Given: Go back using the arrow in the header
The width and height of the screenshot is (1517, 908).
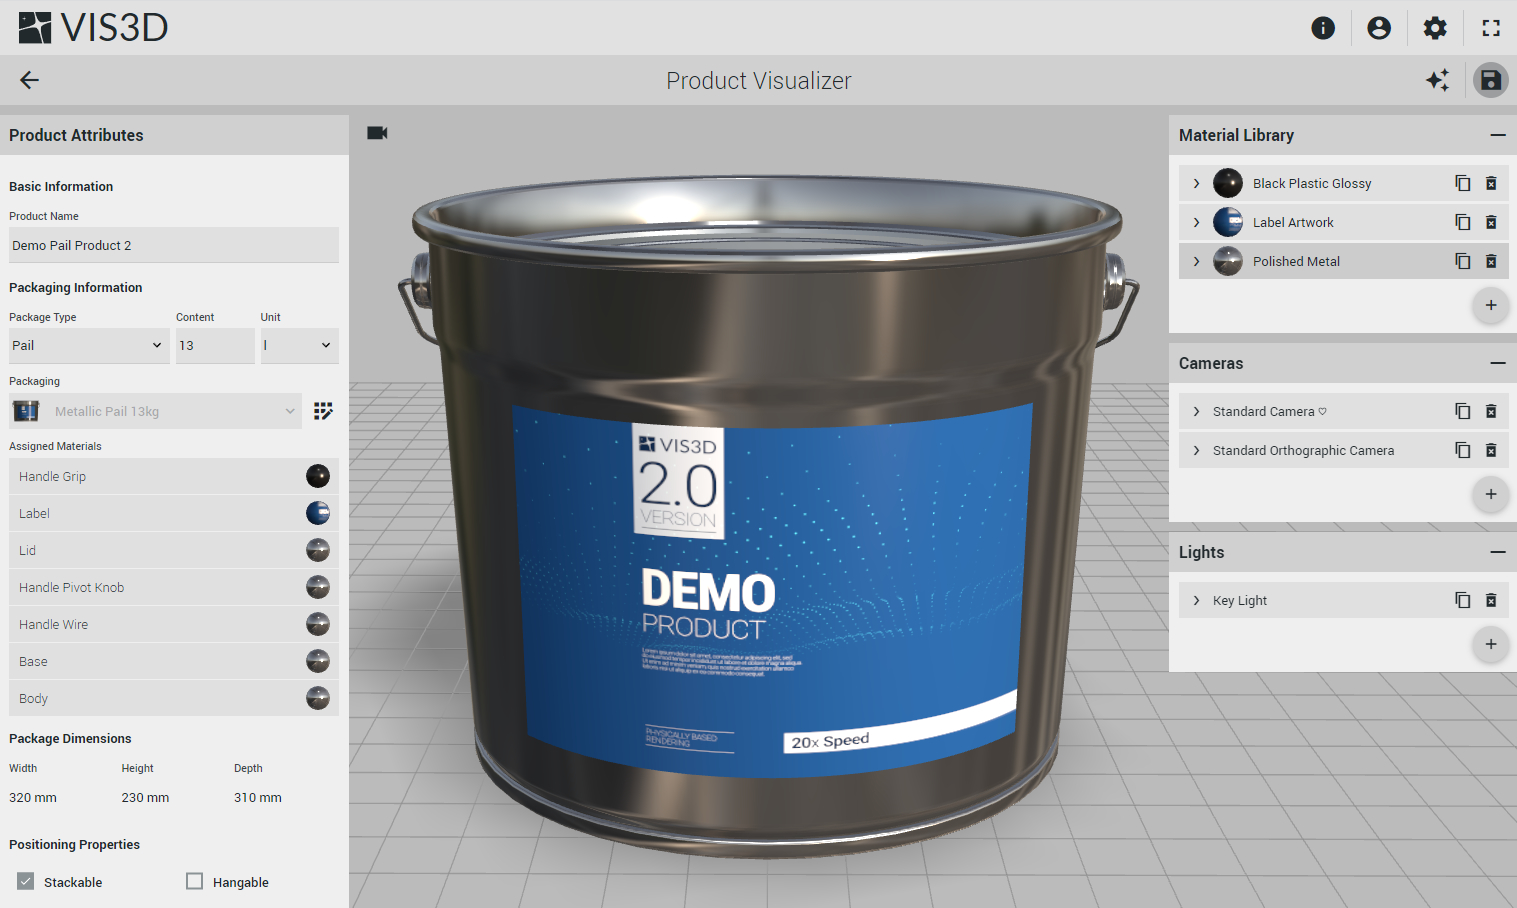Looking at the screenshot, I should 28,80.
